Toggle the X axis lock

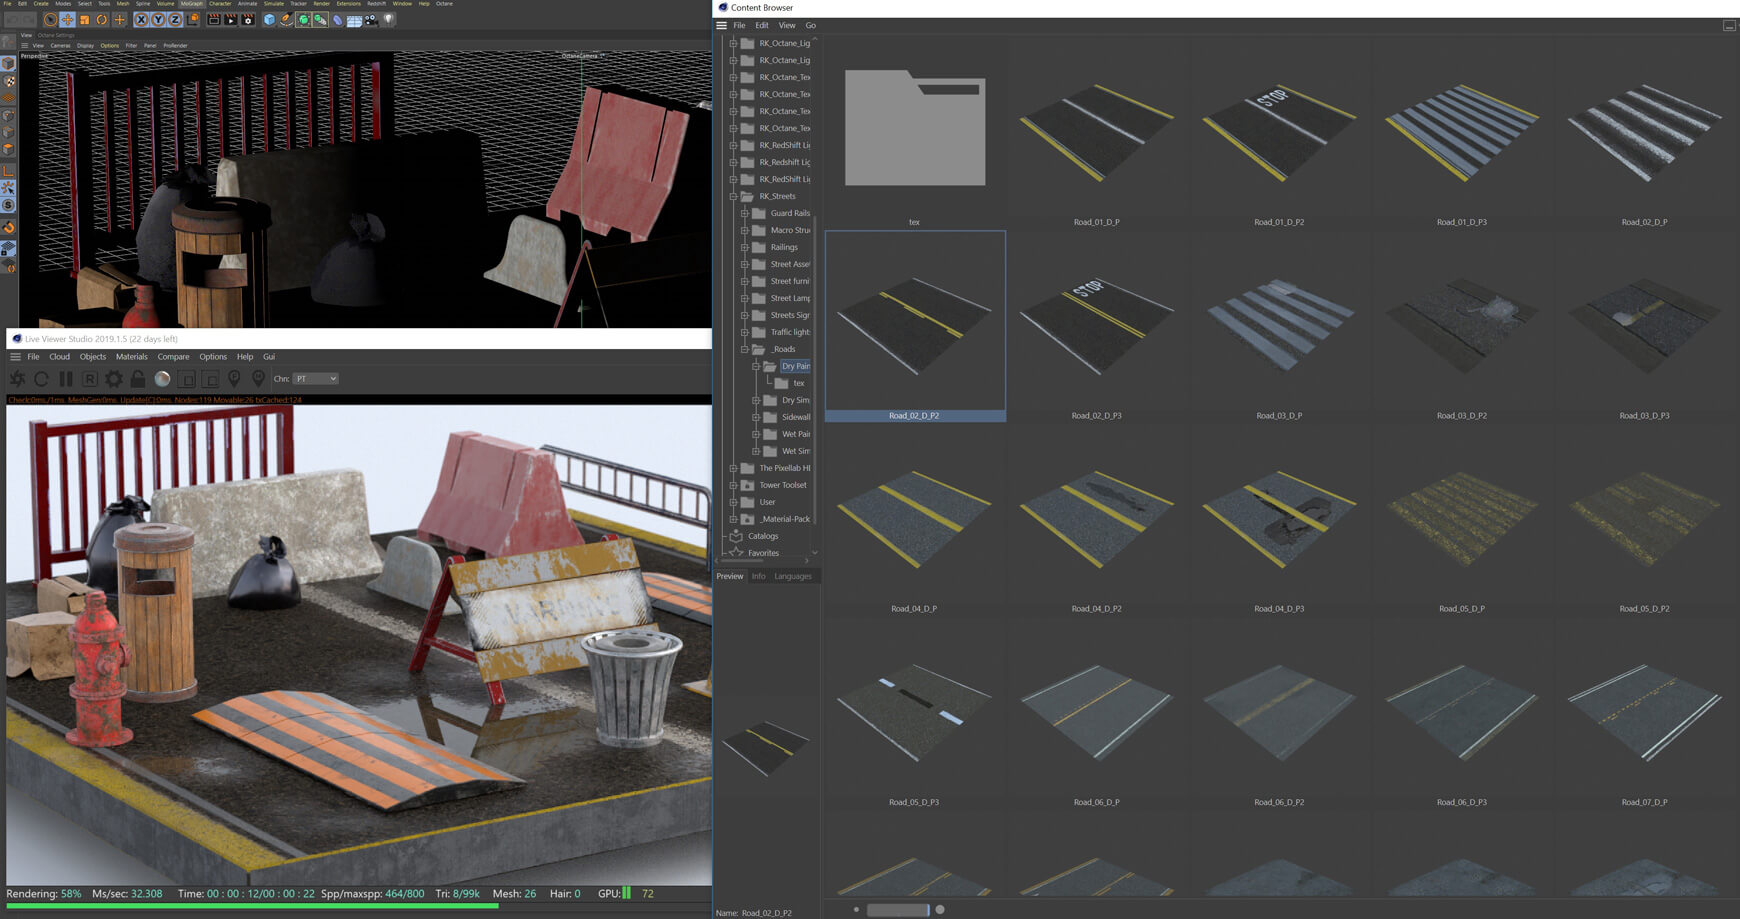[141, 19]
